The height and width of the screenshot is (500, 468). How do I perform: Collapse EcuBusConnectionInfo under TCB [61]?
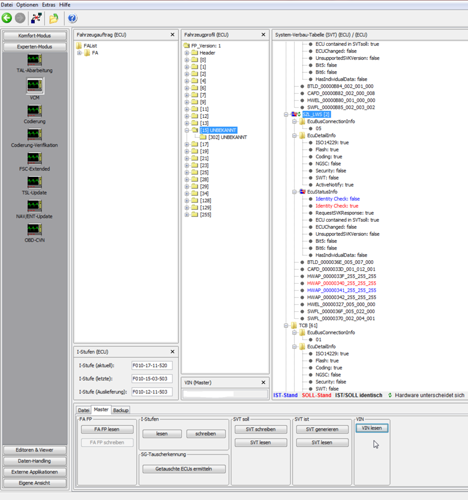pyautogui.click(x=295, y=332)
